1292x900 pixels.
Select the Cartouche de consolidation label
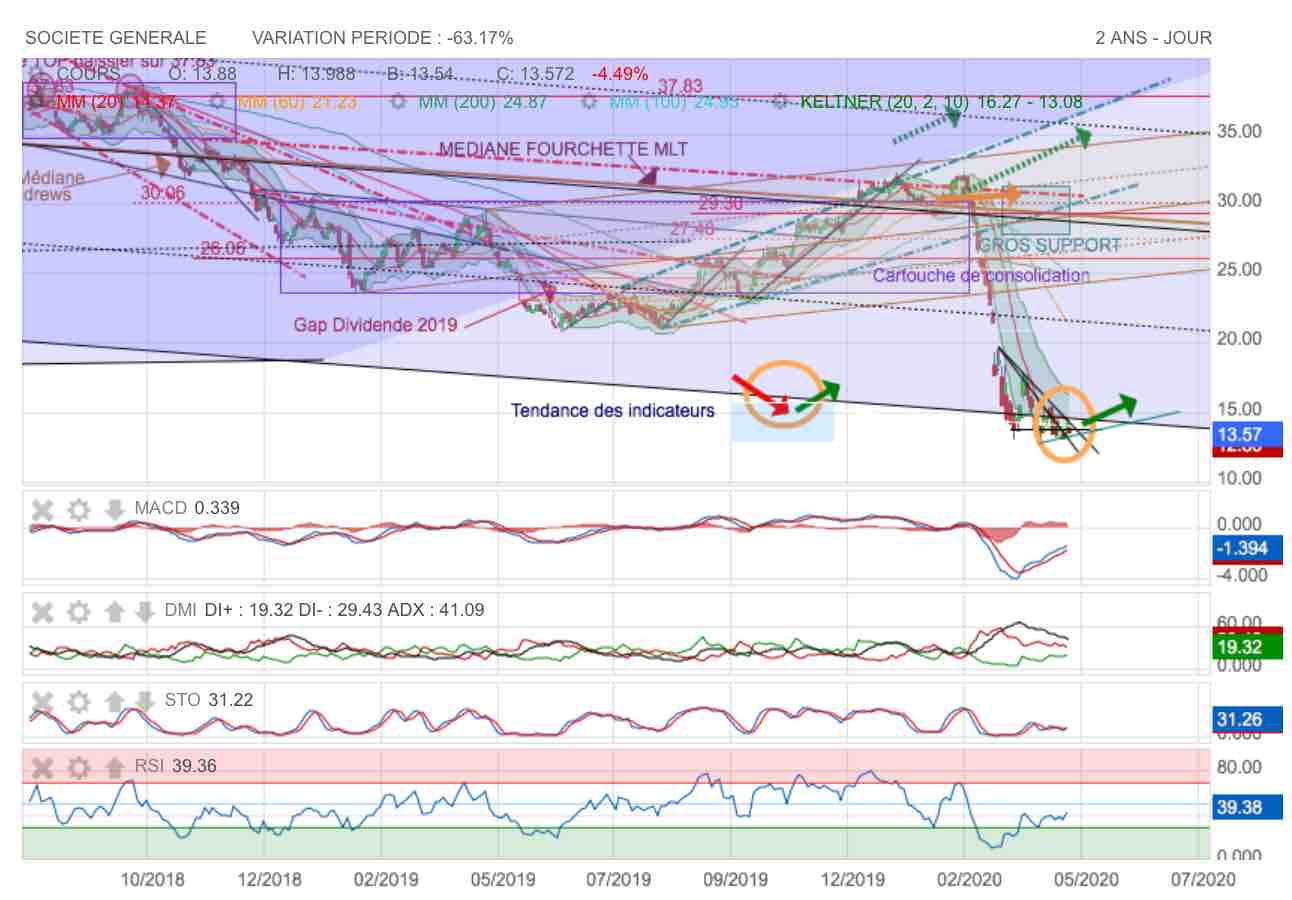point(982,275)
